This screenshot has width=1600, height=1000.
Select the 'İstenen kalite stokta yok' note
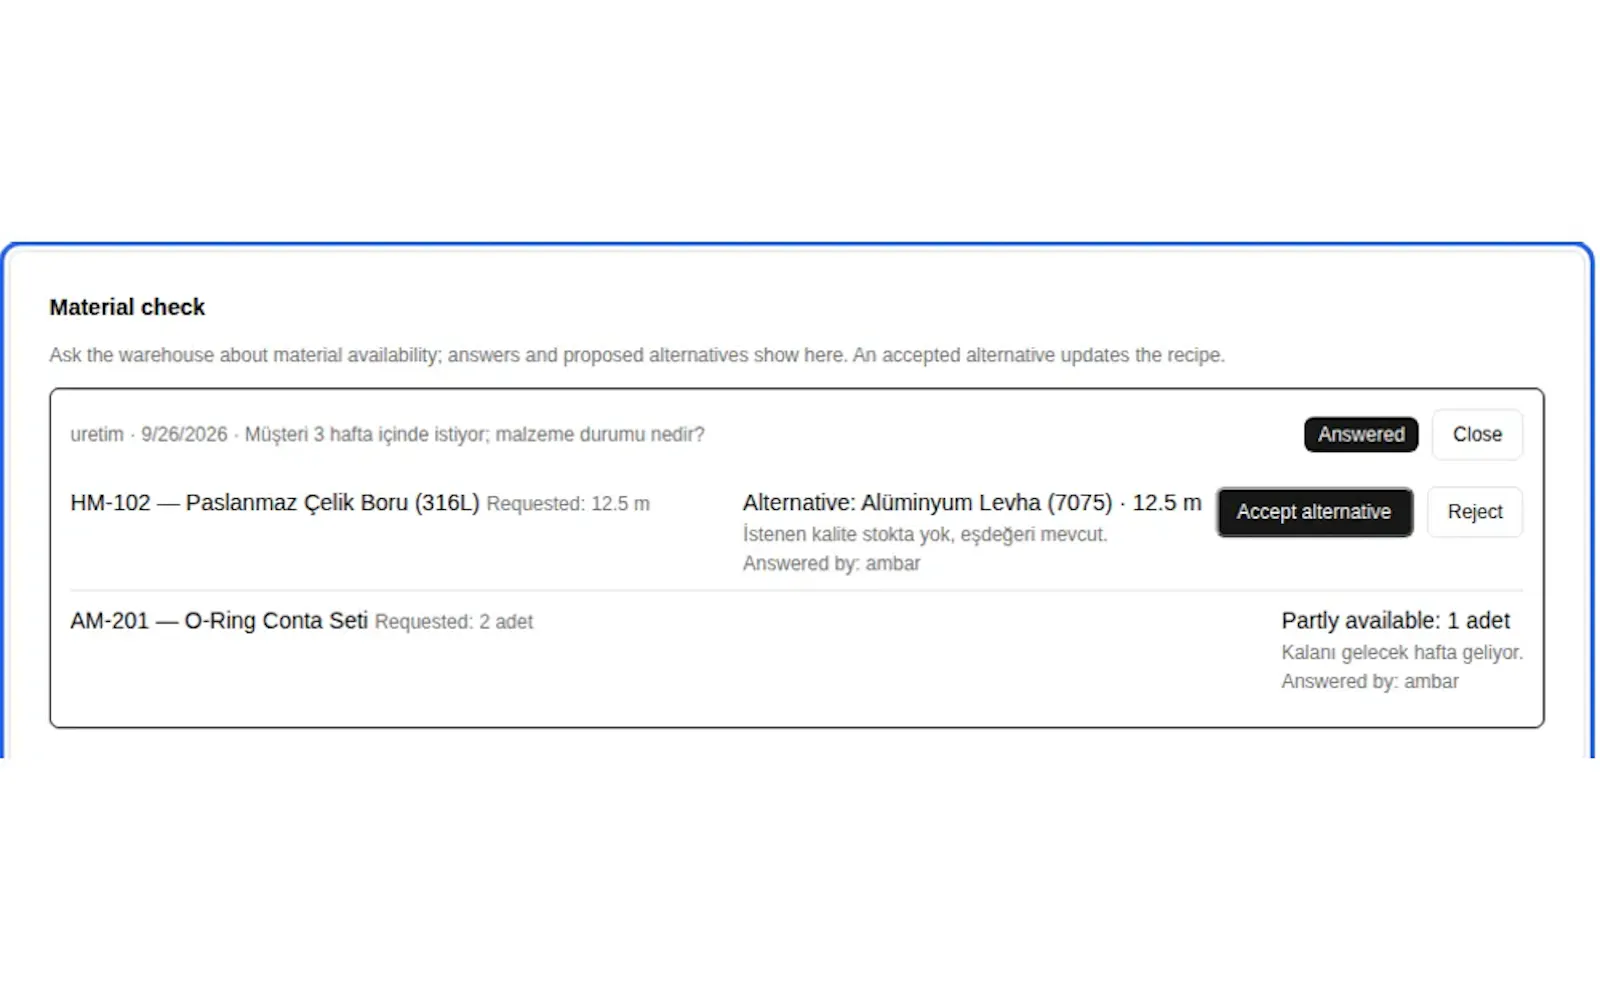click(x=925, y=534)
